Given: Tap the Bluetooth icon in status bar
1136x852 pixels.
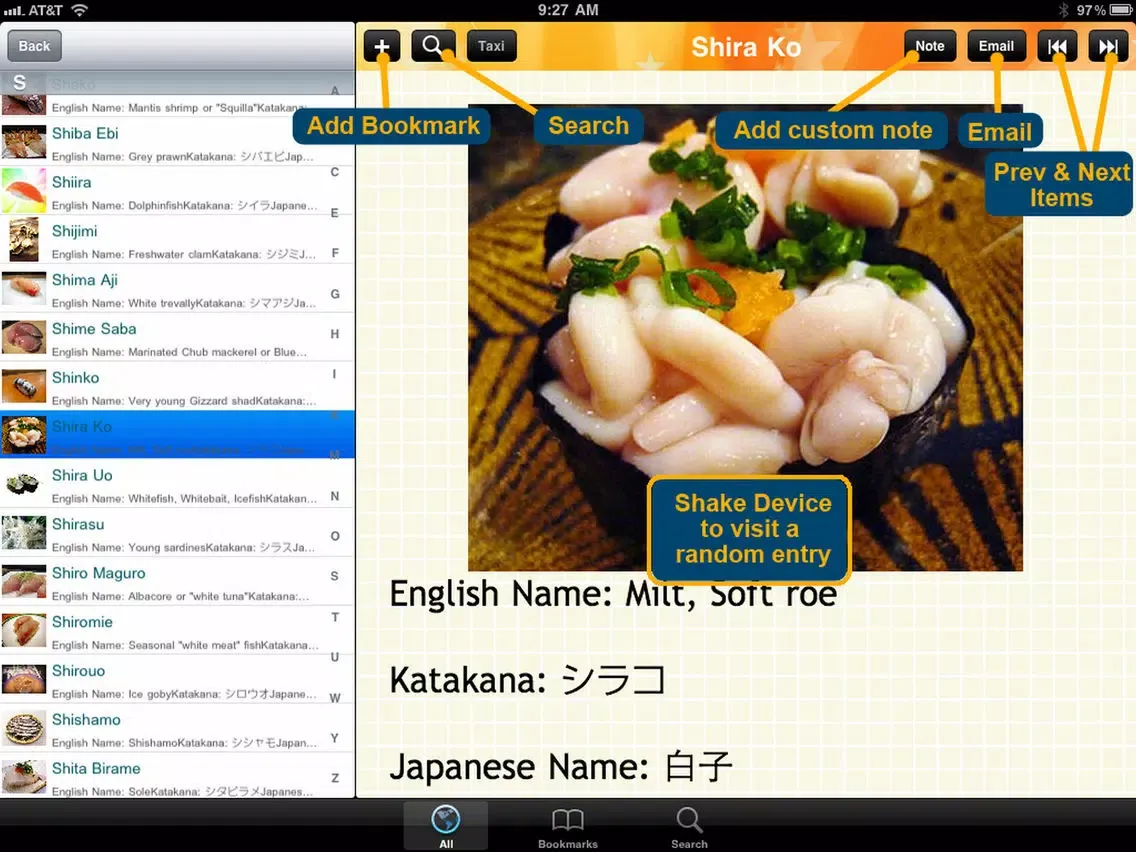Looking at the screenshot, I should (x=1063, y=10).
